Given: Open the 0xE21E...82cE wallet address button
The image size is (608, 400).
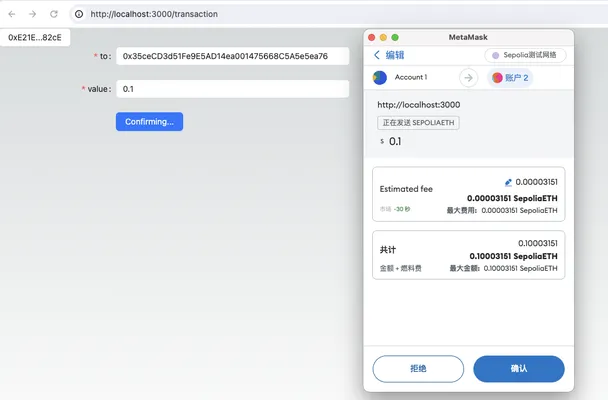Looking at the screenshot, I should click(35, 38).
